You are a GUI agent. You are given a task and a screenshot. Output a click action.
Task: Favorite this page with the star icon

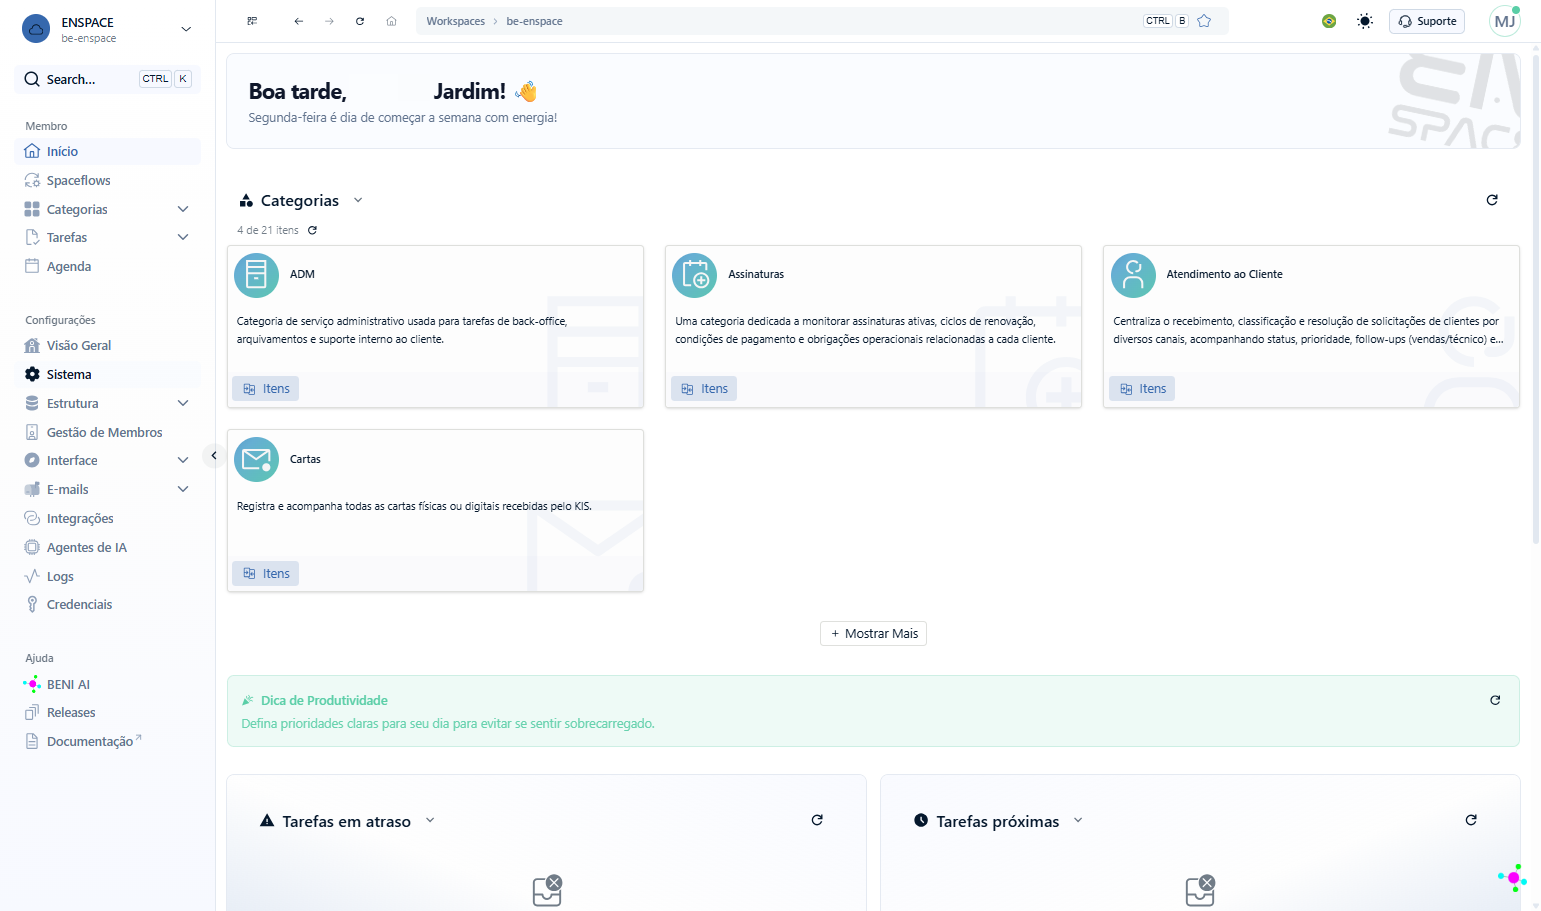1204,21
